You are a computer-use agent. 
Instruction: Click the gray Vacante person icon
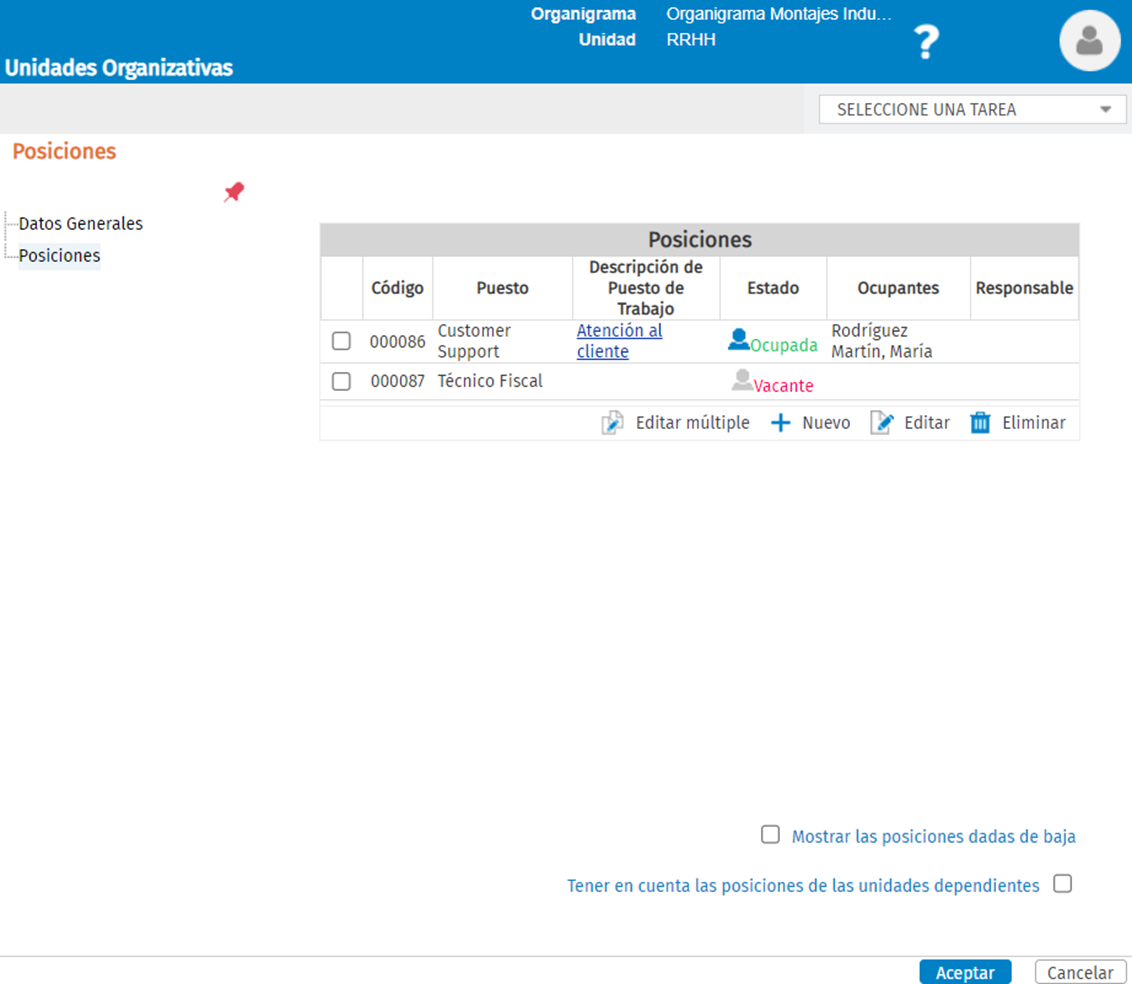pos(742,380)
